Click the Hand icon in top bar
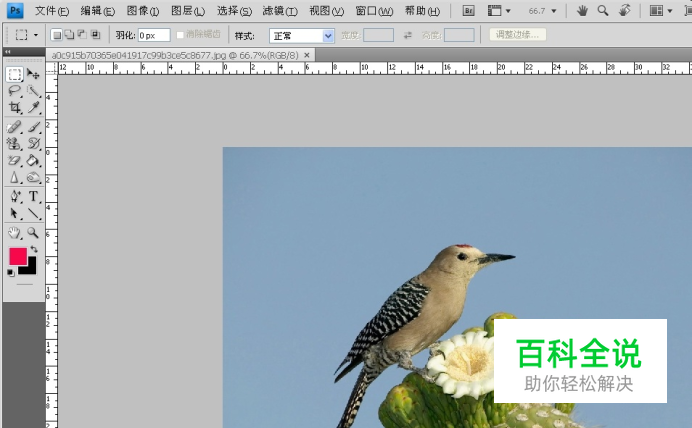The image size is (692, 428). (x=583, y=11)
